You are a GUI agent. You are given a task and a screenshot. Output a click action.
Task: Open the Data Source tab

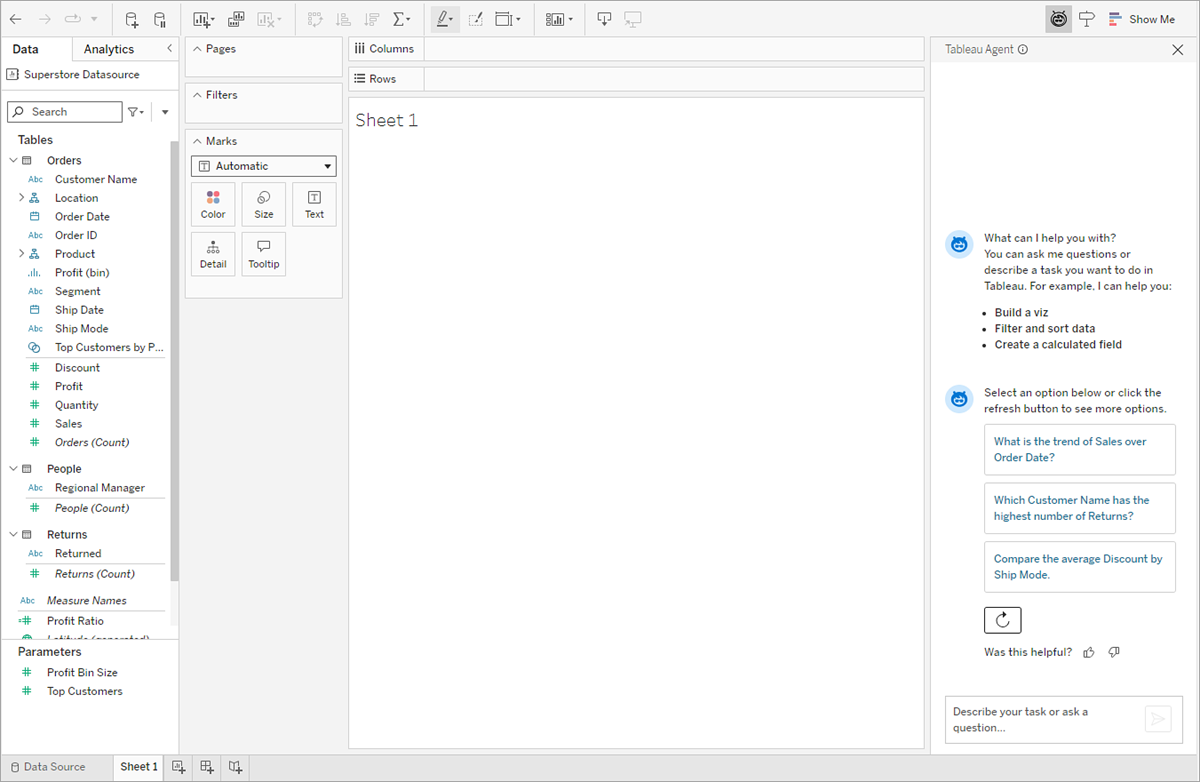pos(48,767)
